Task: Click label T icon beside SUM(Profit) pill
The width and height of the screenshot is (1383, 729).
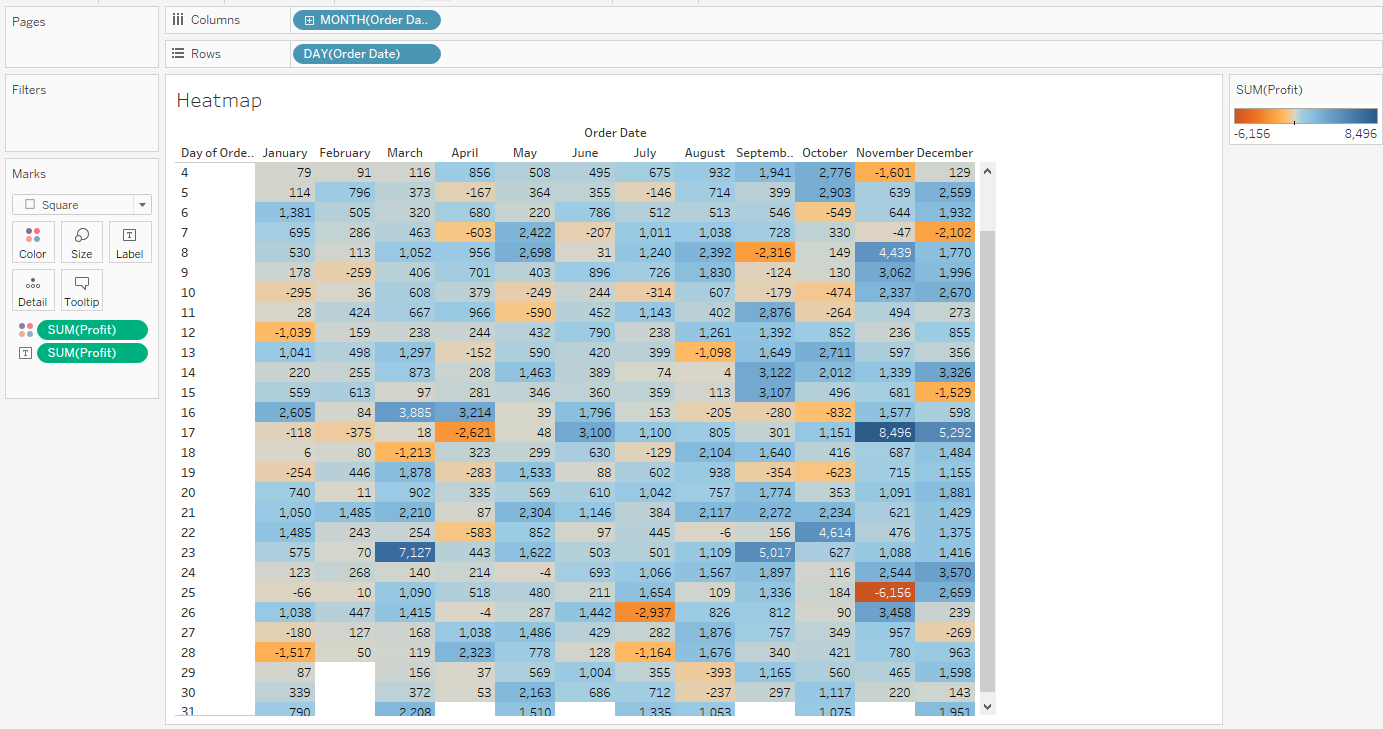Action: [26, 353]
